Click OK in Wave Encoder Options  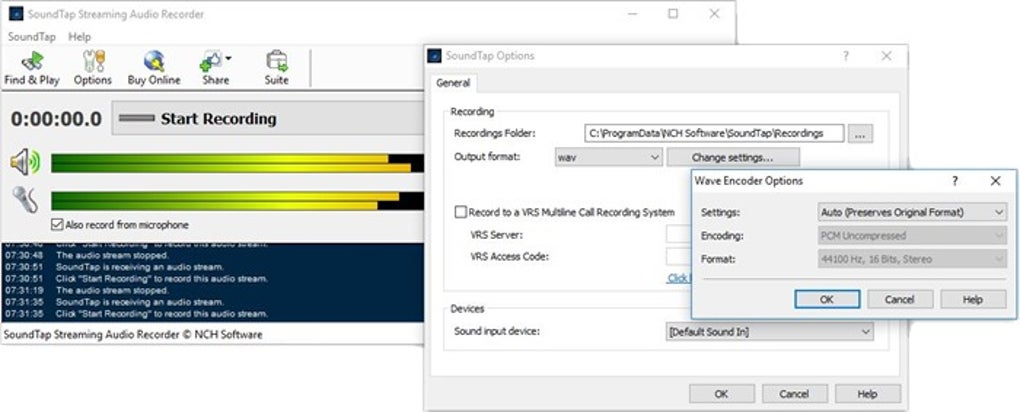826,299
